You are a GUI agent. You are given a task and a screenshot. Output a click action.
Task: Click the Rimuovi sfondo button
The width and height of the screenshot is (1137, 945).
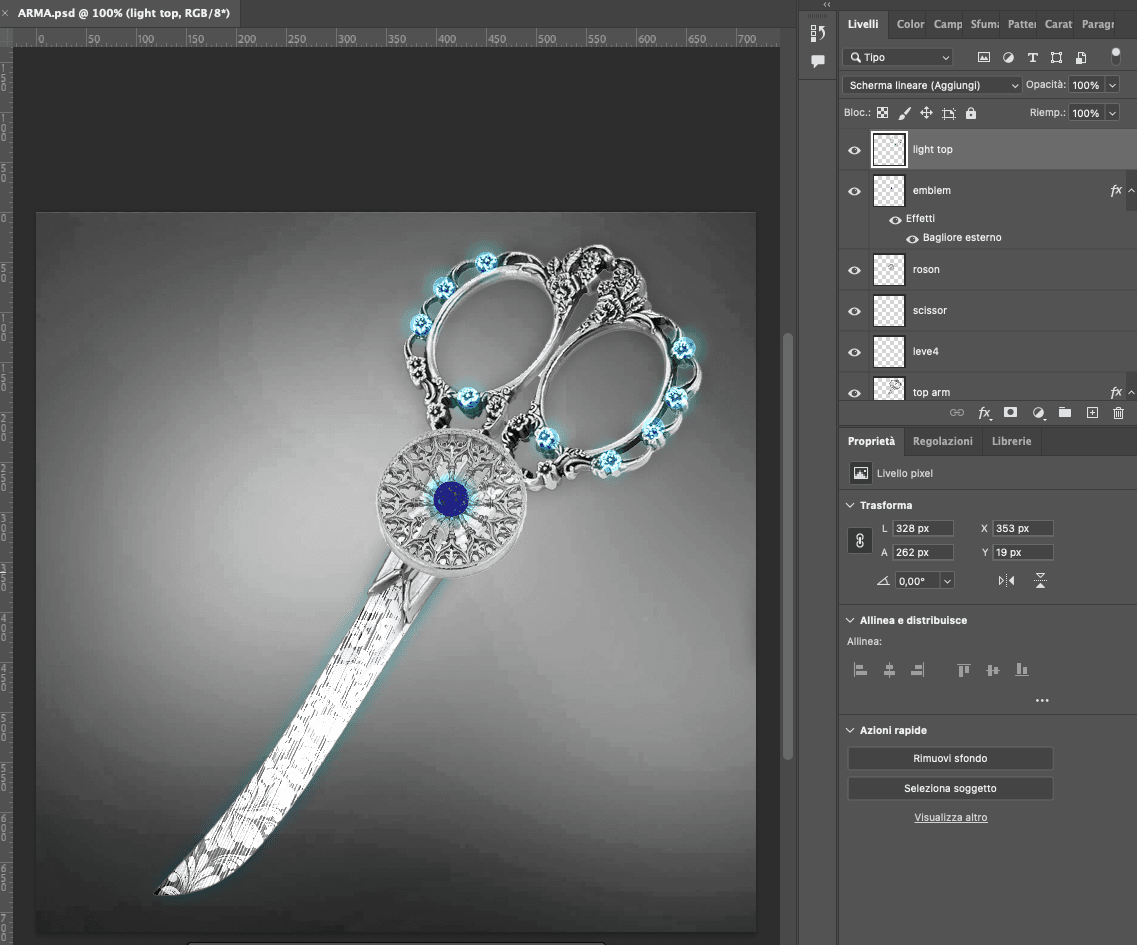pos(950,758)
